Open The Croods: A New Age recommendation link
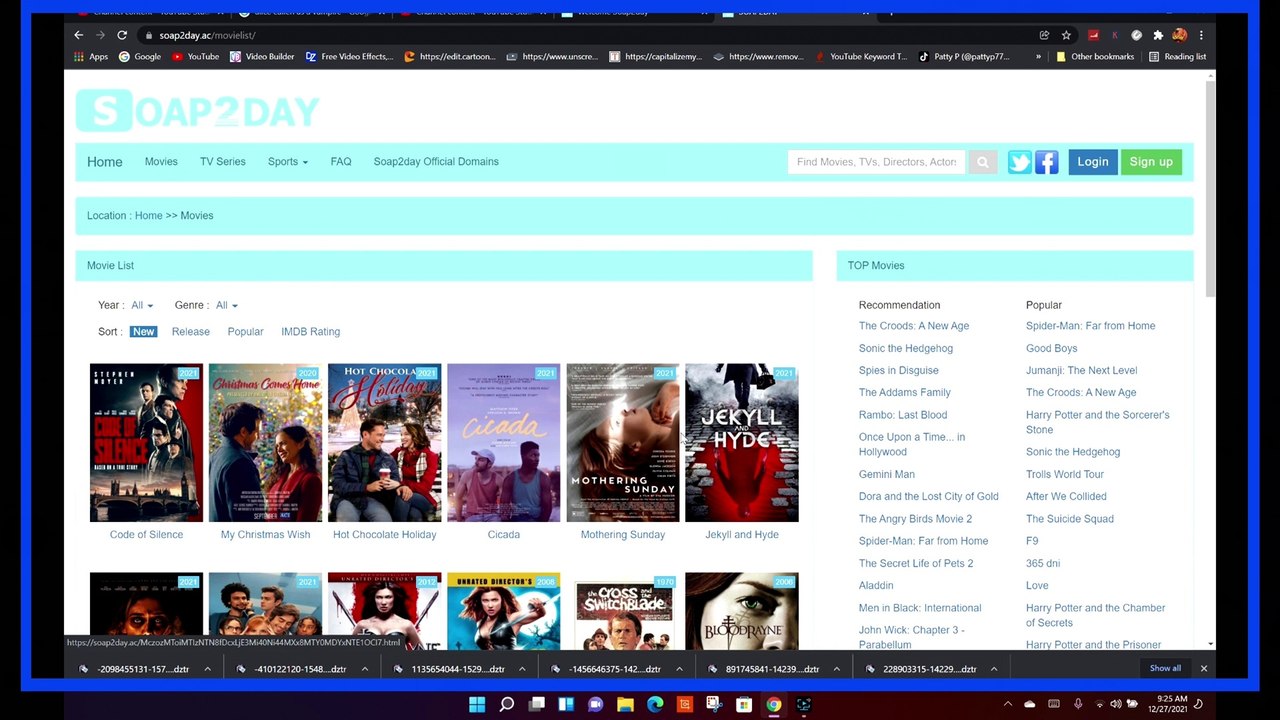This screenshot has height=720, width=1280. (x=914, y=326)
